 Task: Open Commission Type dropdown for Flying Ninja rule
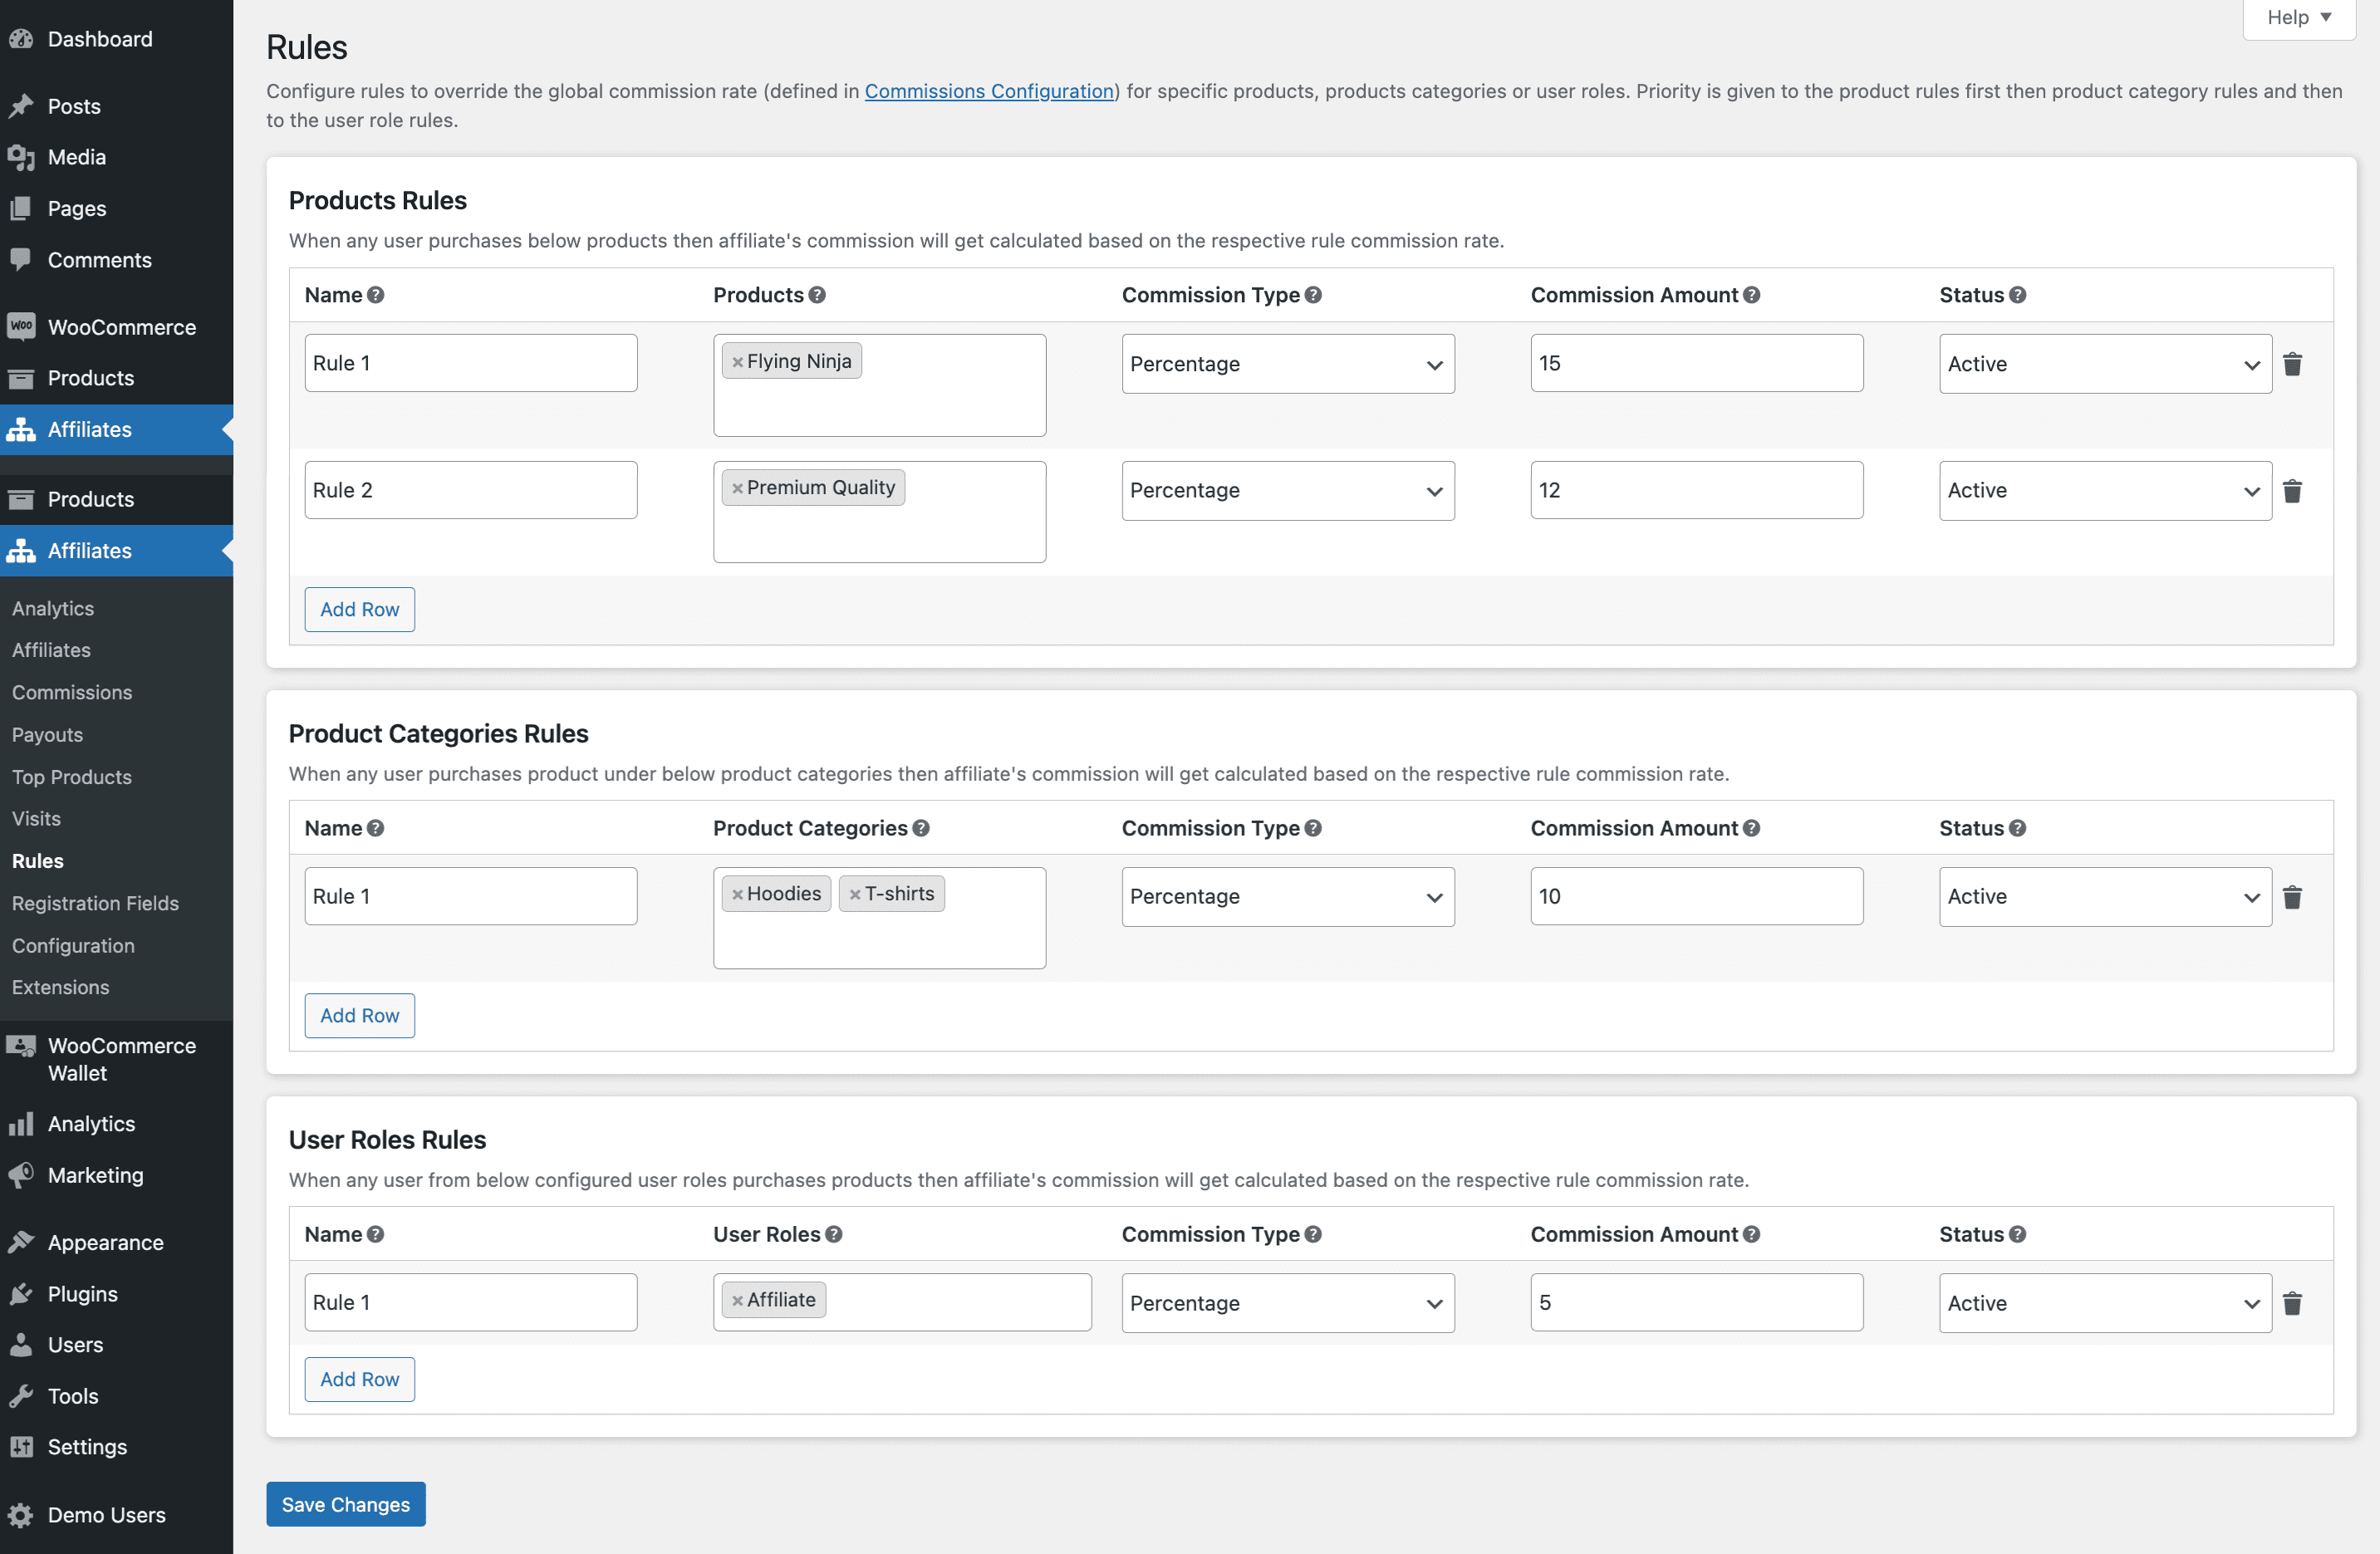coord(1287,364)
